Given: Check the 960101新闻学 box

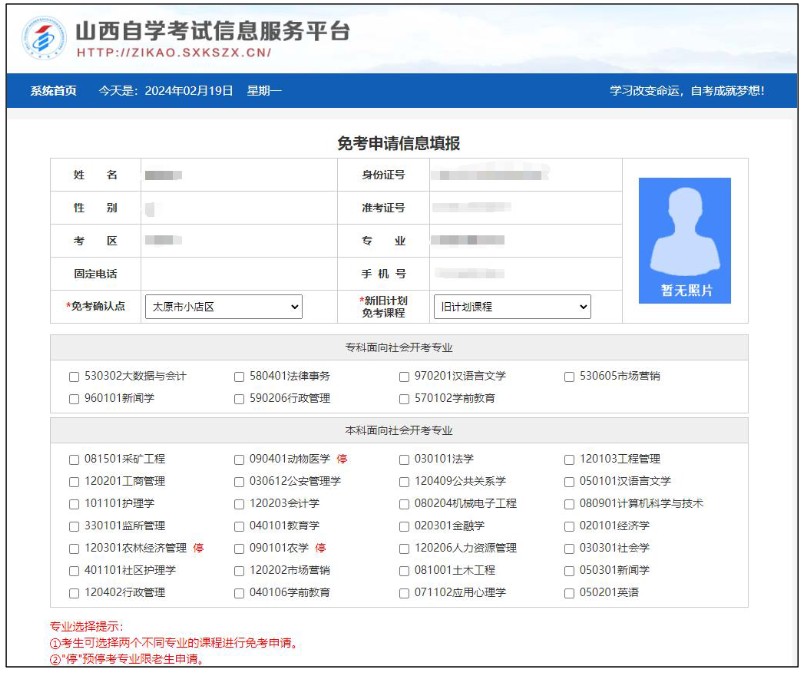Looking at the screenshot, I should (74, 399).
